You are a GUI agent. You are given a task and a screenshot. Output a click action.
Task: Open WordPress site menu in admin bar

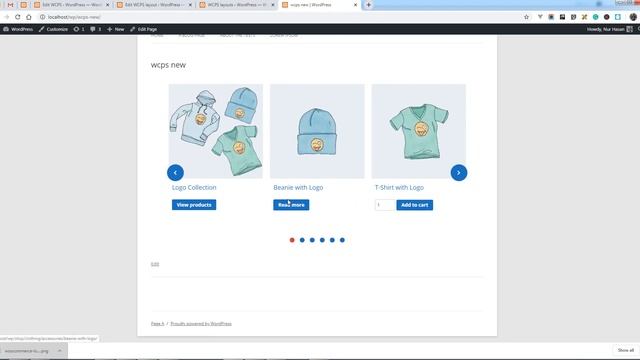tap(18, 29)
